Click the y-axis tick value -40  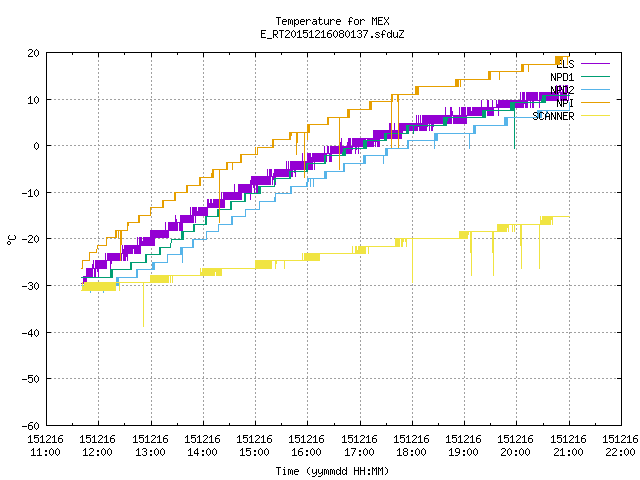(31, 333)
